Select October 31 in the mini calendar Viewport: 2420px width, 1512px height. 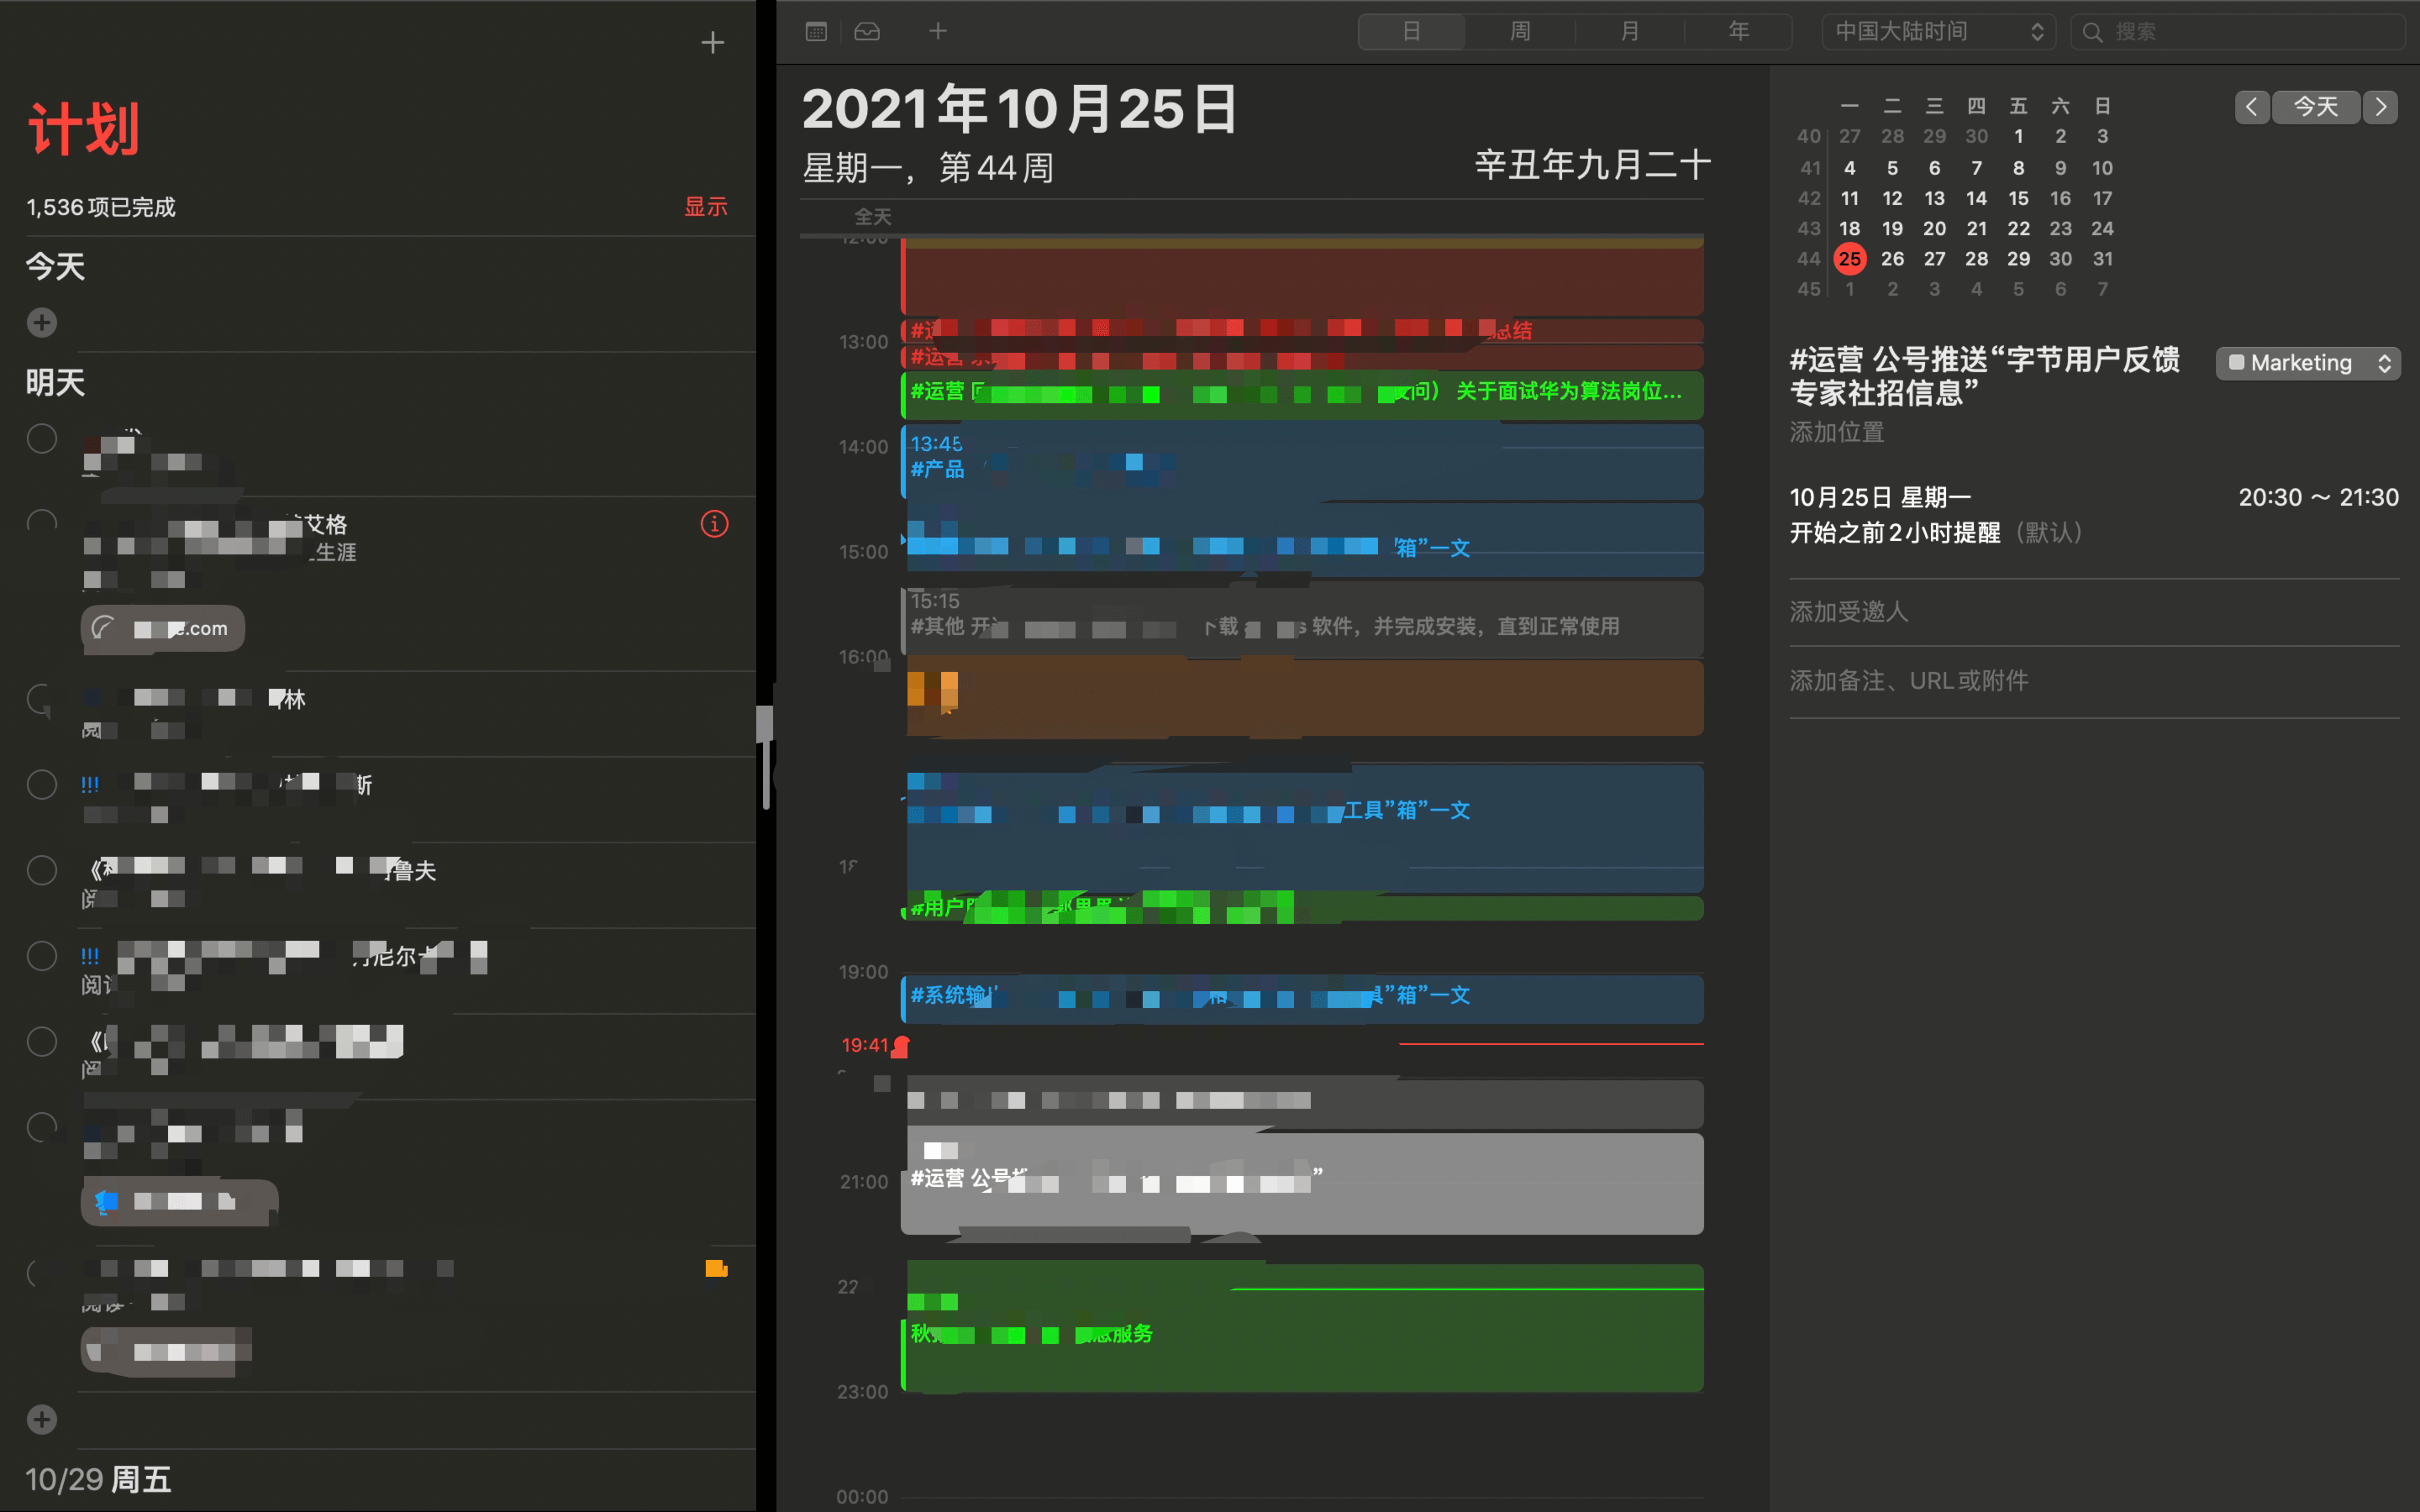tap(2102, 258)
